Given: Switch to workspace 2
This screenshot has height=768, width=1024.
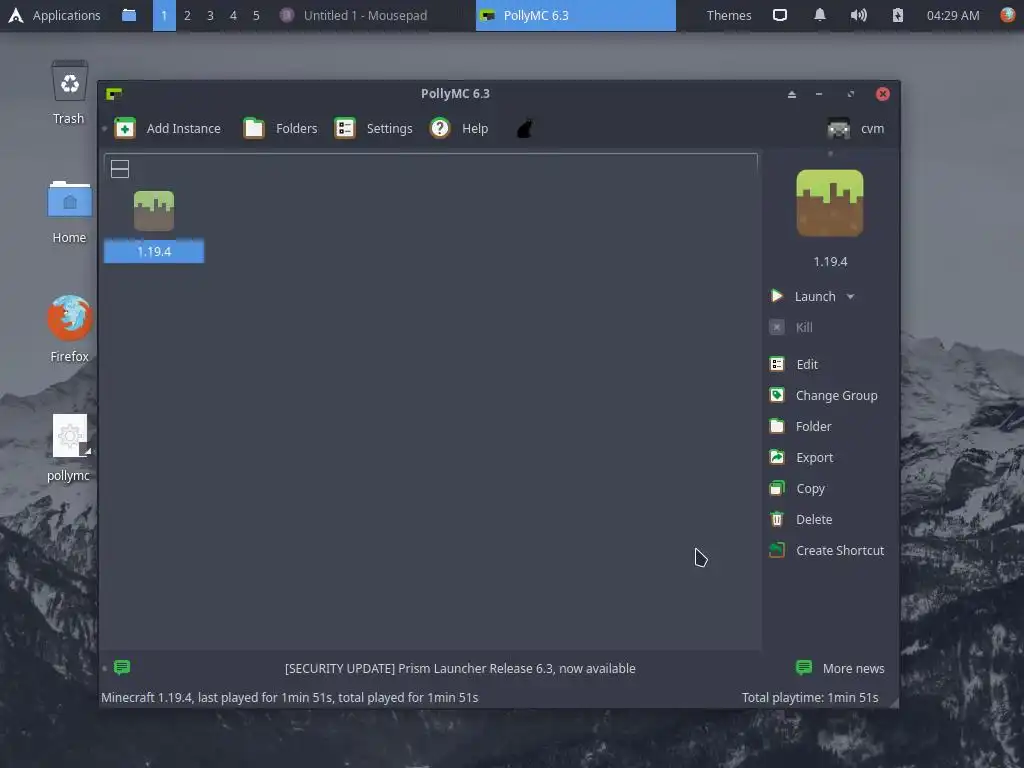Looking at the screenshot, I should click(x=187, y=15).
